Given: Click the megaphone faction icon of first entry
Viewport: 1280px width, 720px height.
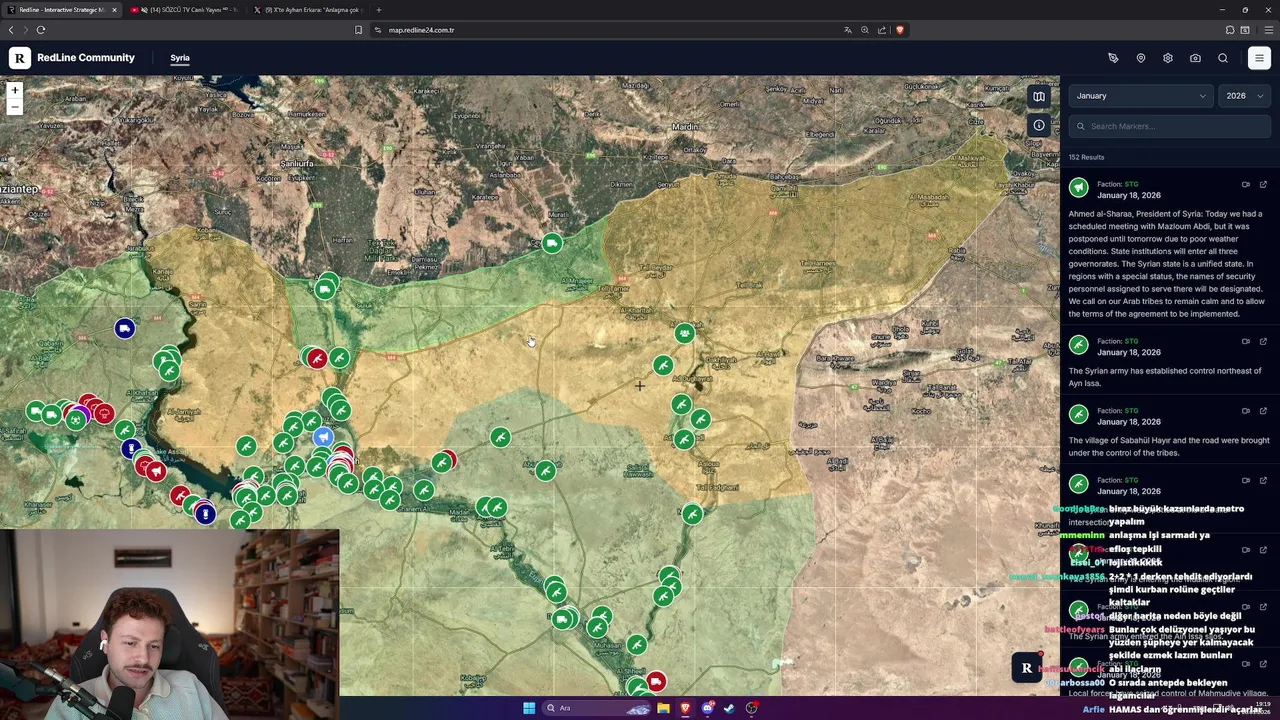Looking at the screenshot, I should pyautogui.click(x=1078, y=187).
